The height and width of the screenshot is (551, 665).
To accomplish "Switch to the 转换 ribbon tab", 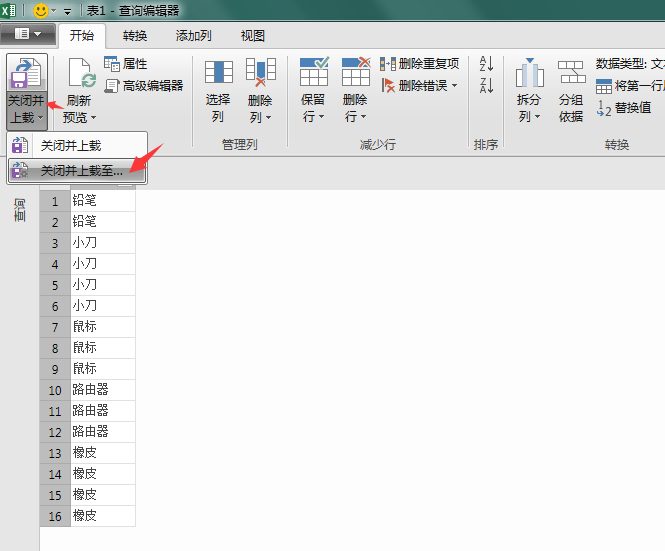I will 135,36.
